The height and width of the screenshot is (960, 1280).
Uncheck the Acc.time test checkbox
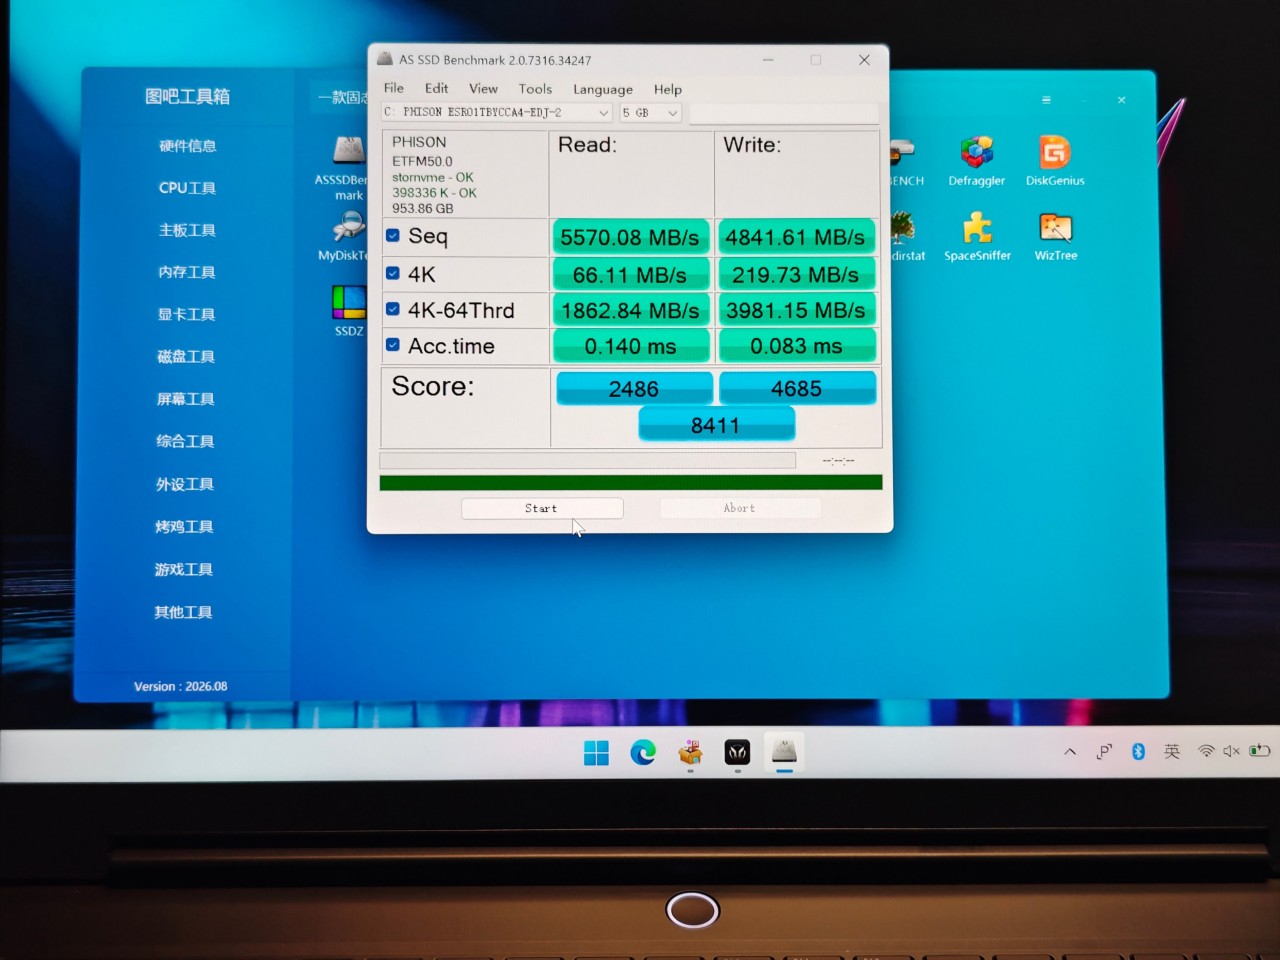[393, 345]
